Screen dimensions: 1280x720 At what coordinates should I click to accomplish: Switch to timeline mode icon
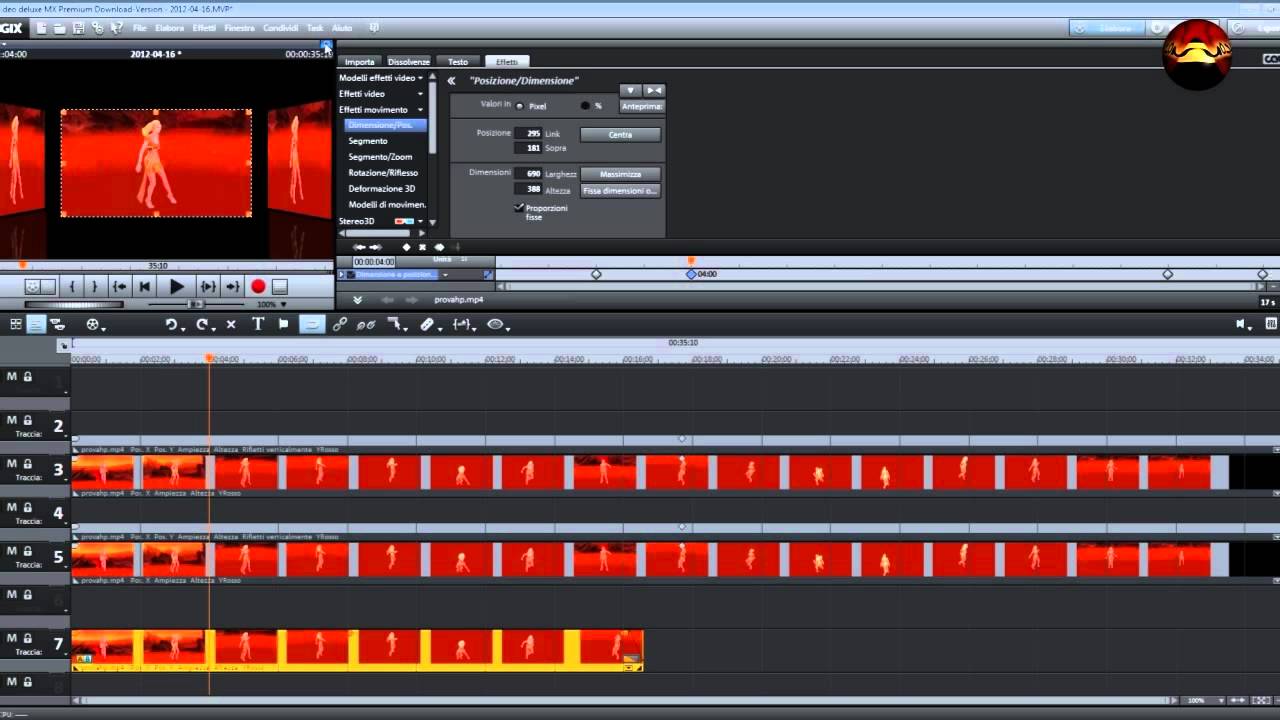(x=36, y=324)
